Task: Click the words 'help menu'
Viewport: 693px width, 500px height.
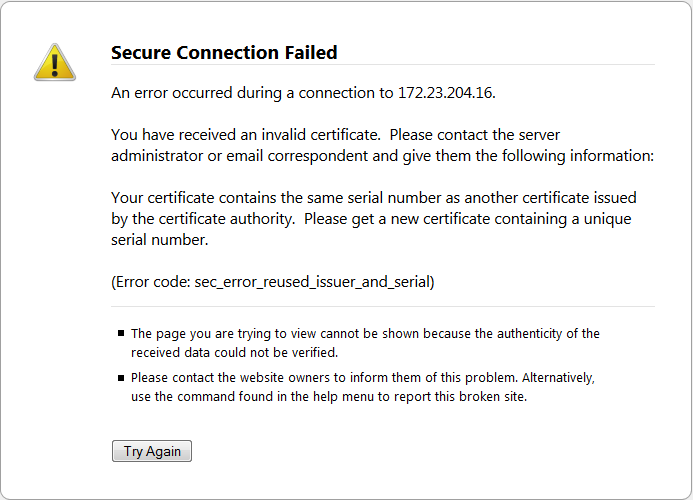Action: [307, 396]
